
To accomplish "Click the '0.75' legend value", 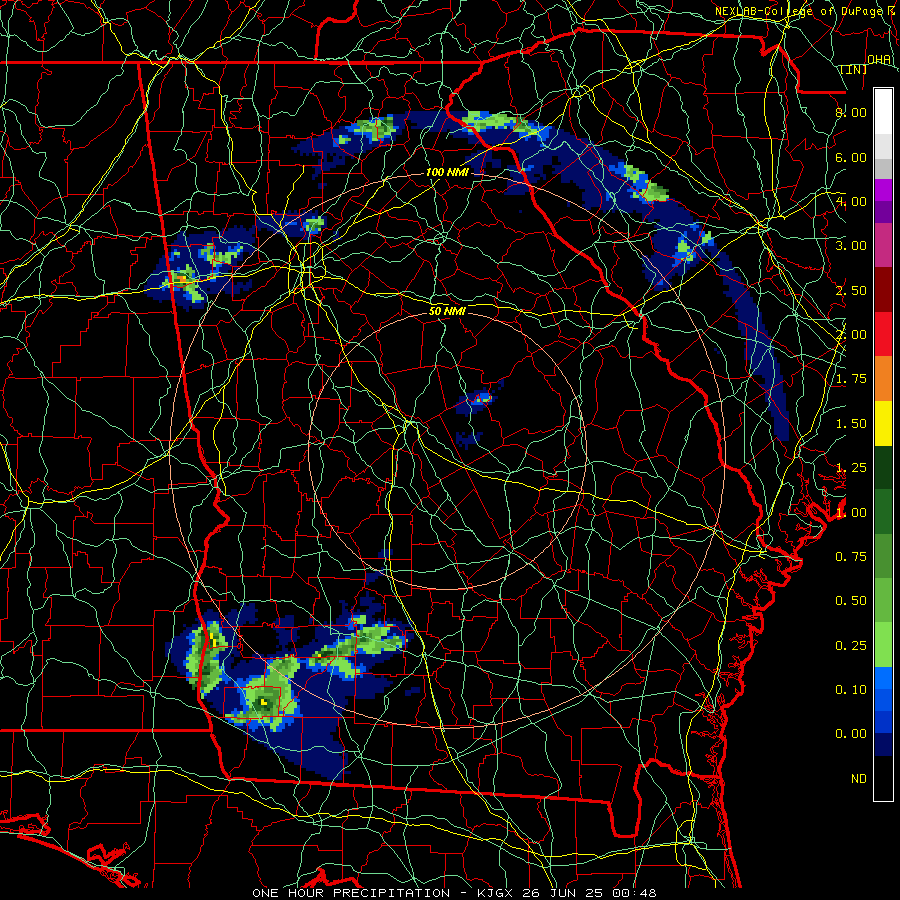I will coord(851,557).
